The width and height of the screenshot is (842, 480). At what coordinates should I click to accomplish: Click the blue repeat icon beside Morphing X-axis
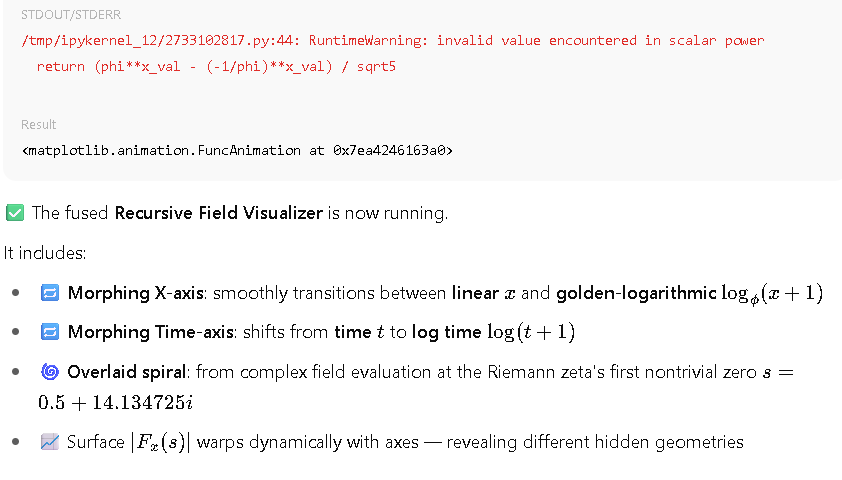click(50, 293)
